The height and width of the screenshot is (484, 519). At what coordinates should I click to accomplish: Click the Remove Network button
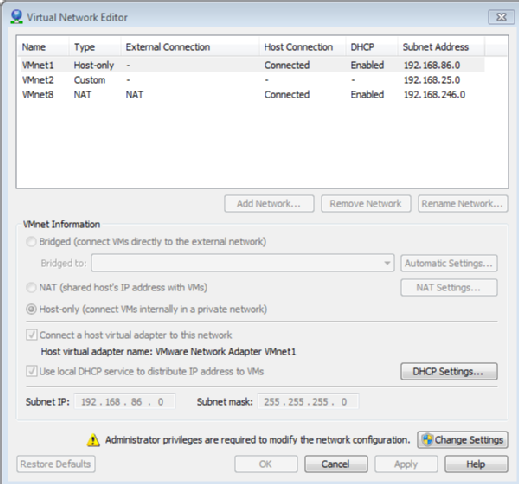366,204
